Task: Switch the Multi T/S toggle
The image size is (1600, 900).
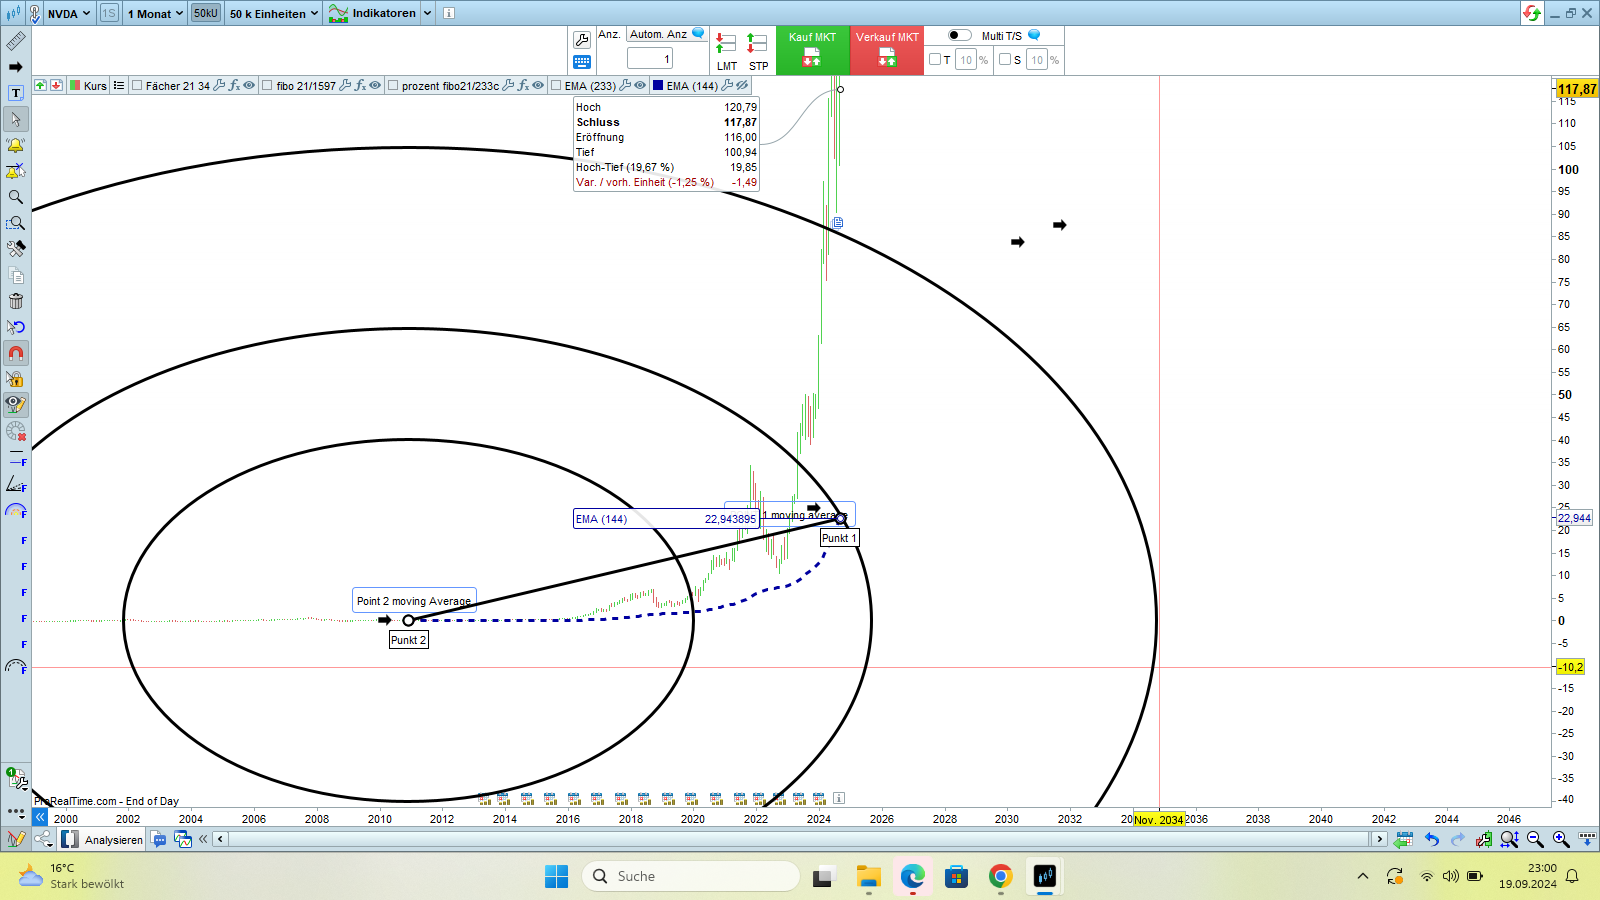Action: 959,36
